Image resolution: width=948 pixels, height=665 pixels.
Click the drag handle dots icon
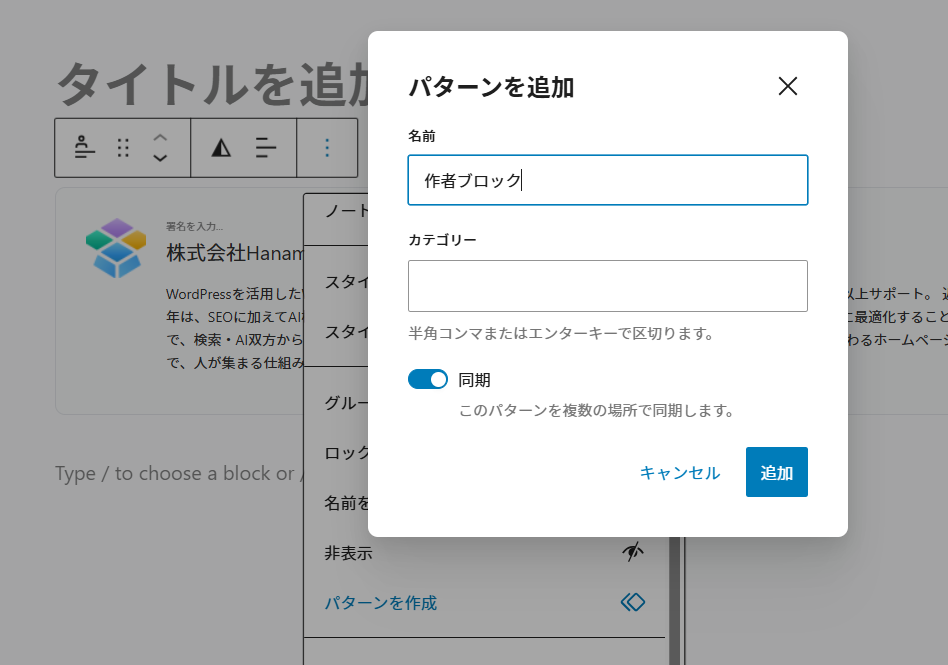click(x=124, y=148)
